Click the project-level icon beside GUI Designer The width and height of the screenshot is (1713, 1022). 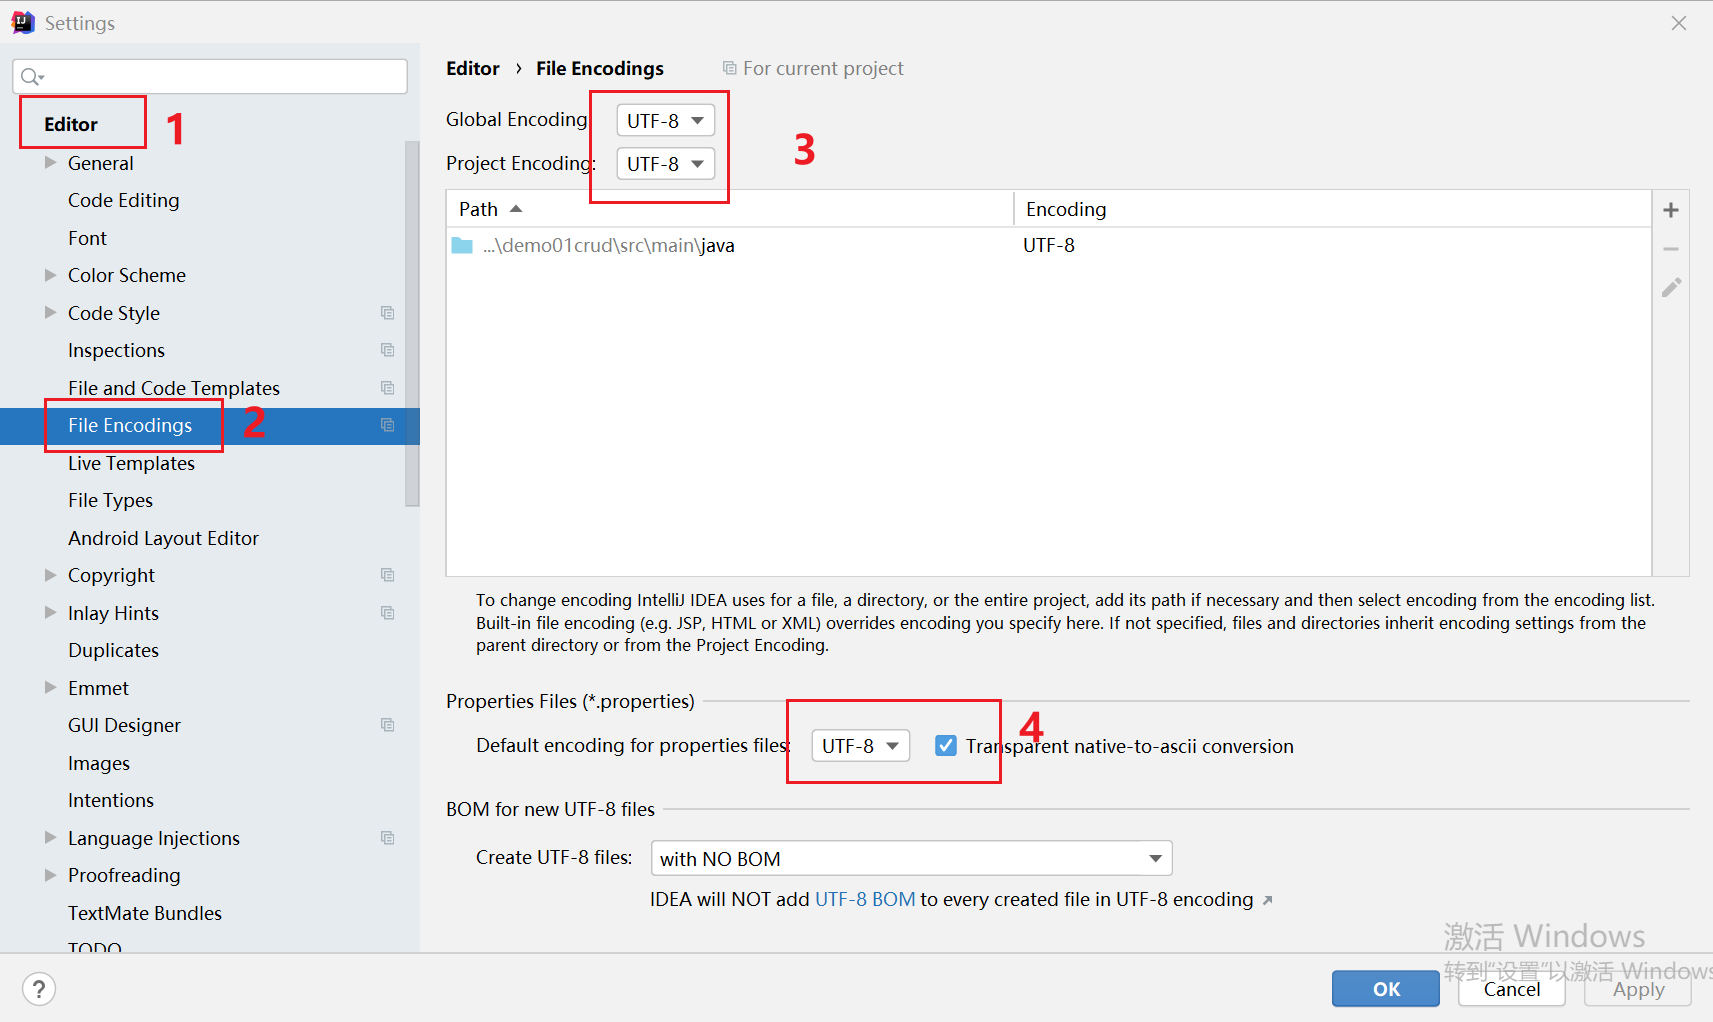point(388,725)
